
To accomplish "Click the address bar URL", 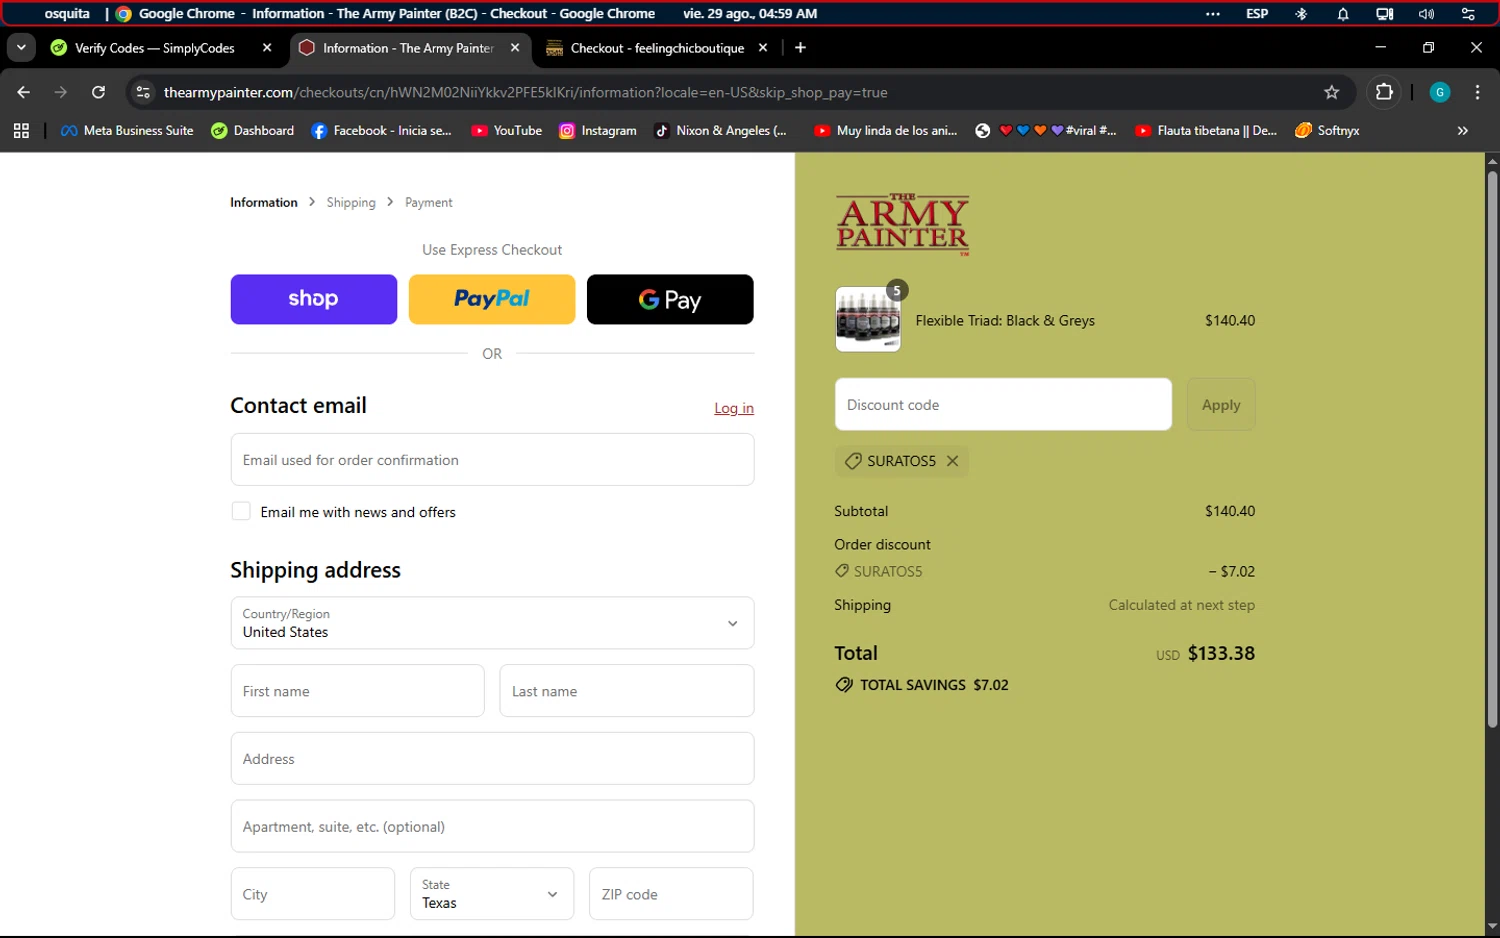I will coord(526,92).
